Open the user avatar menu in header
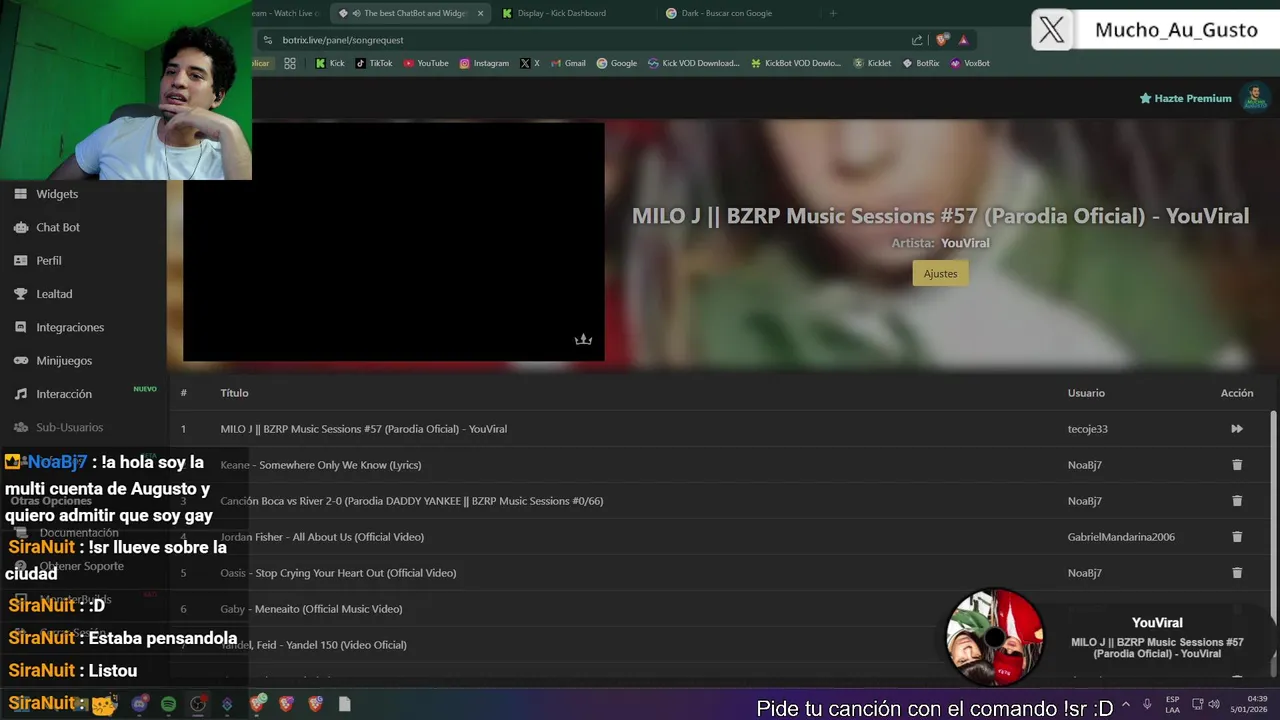Image resolution: width=1280 pixels, height=720 pixels. [1255, 98]
